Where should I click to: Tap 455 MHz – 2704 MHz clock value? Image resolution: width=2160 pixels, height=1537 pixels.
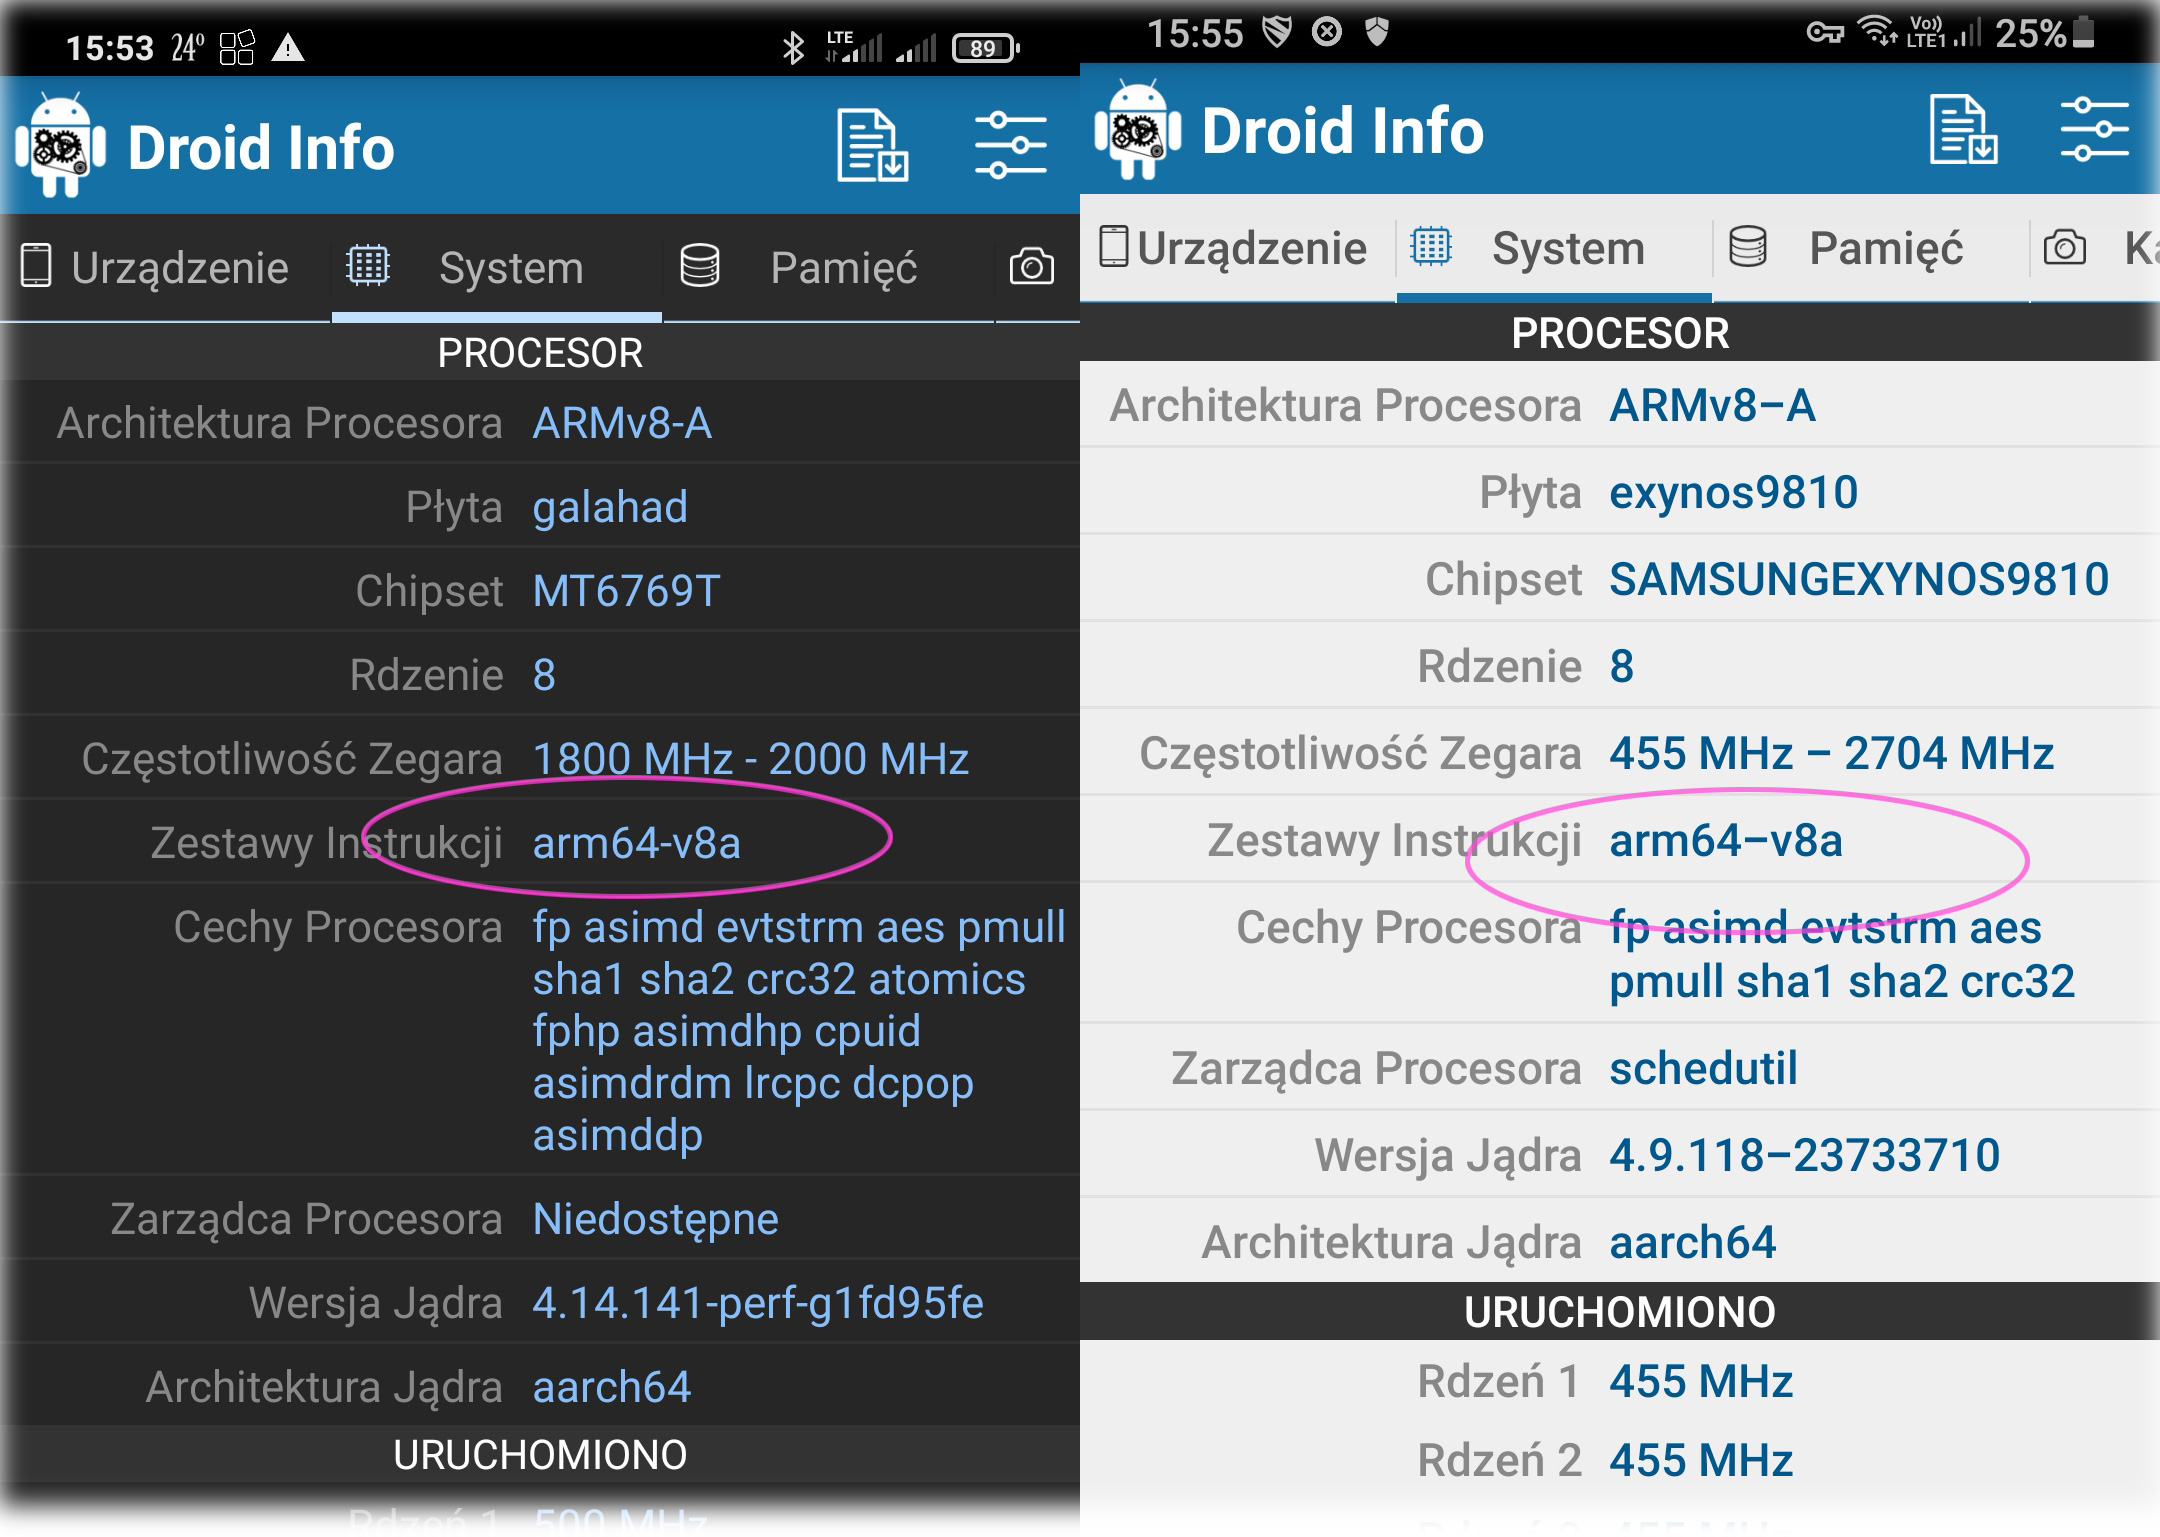(1831, 753)
